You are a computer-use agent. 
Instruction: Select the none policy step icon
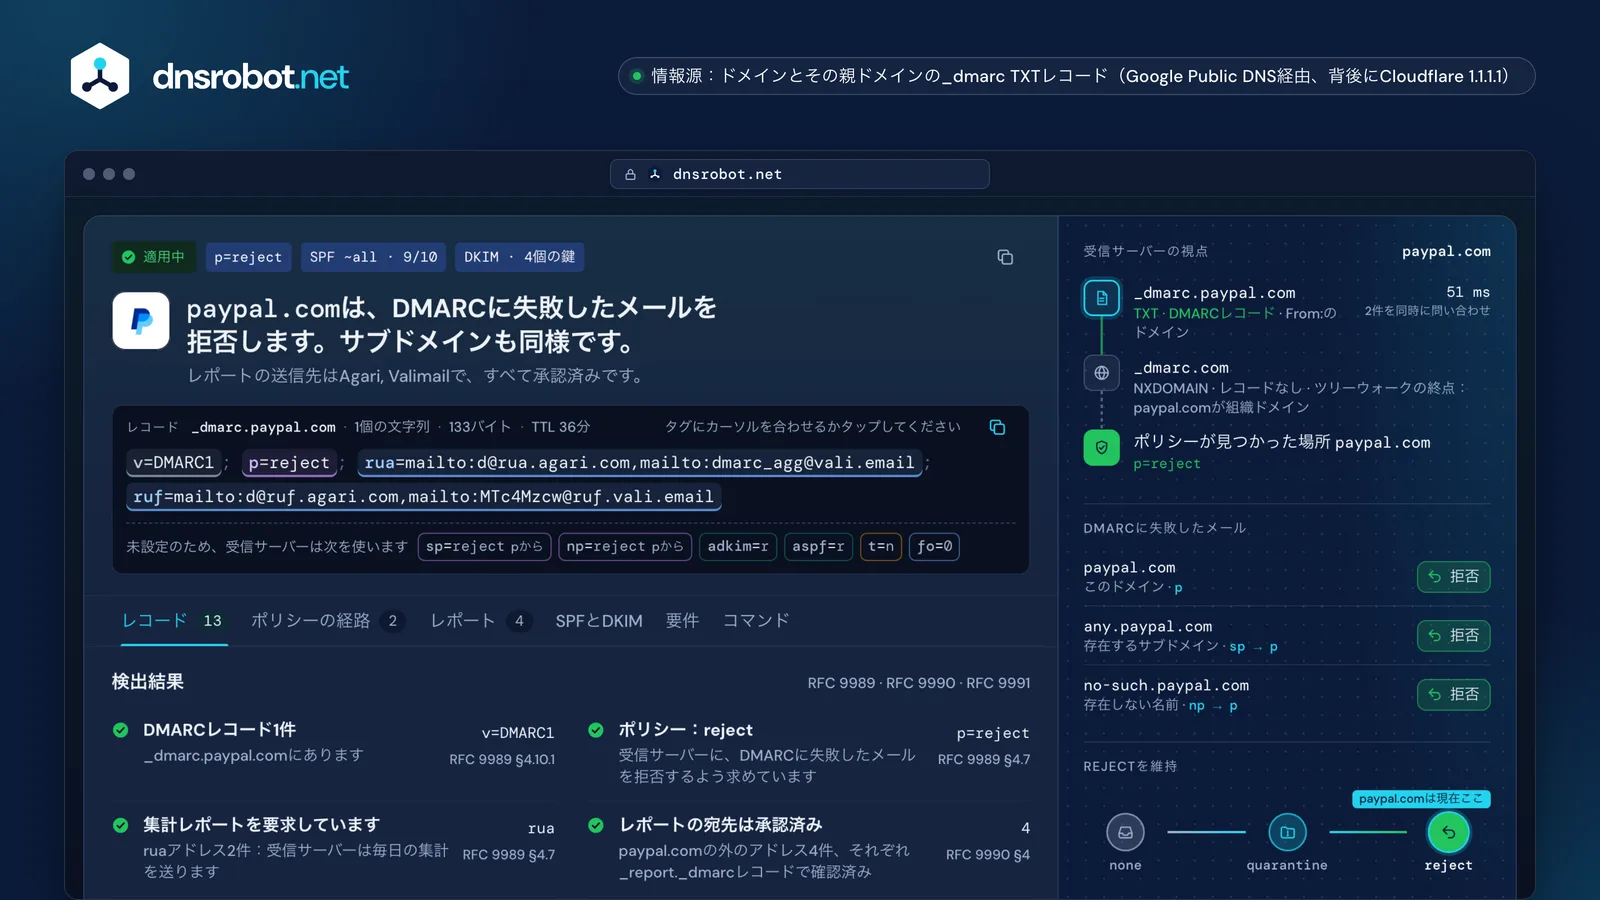pos(1125,832)
